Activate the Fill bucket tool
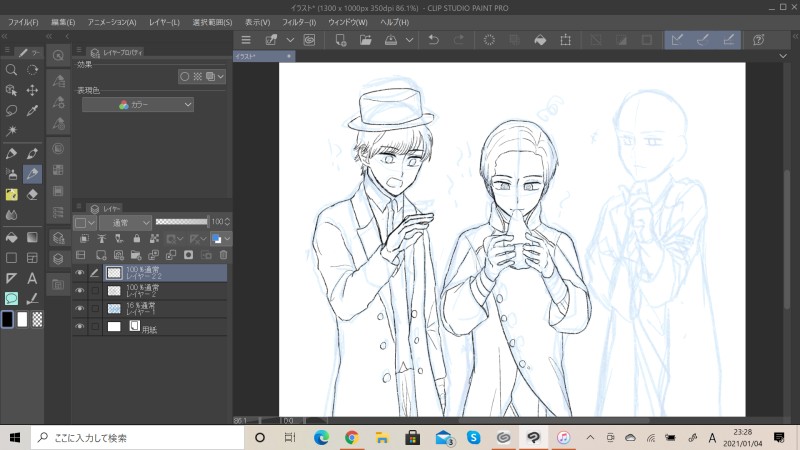Viewport: 800px width, 450px height. 11,238
